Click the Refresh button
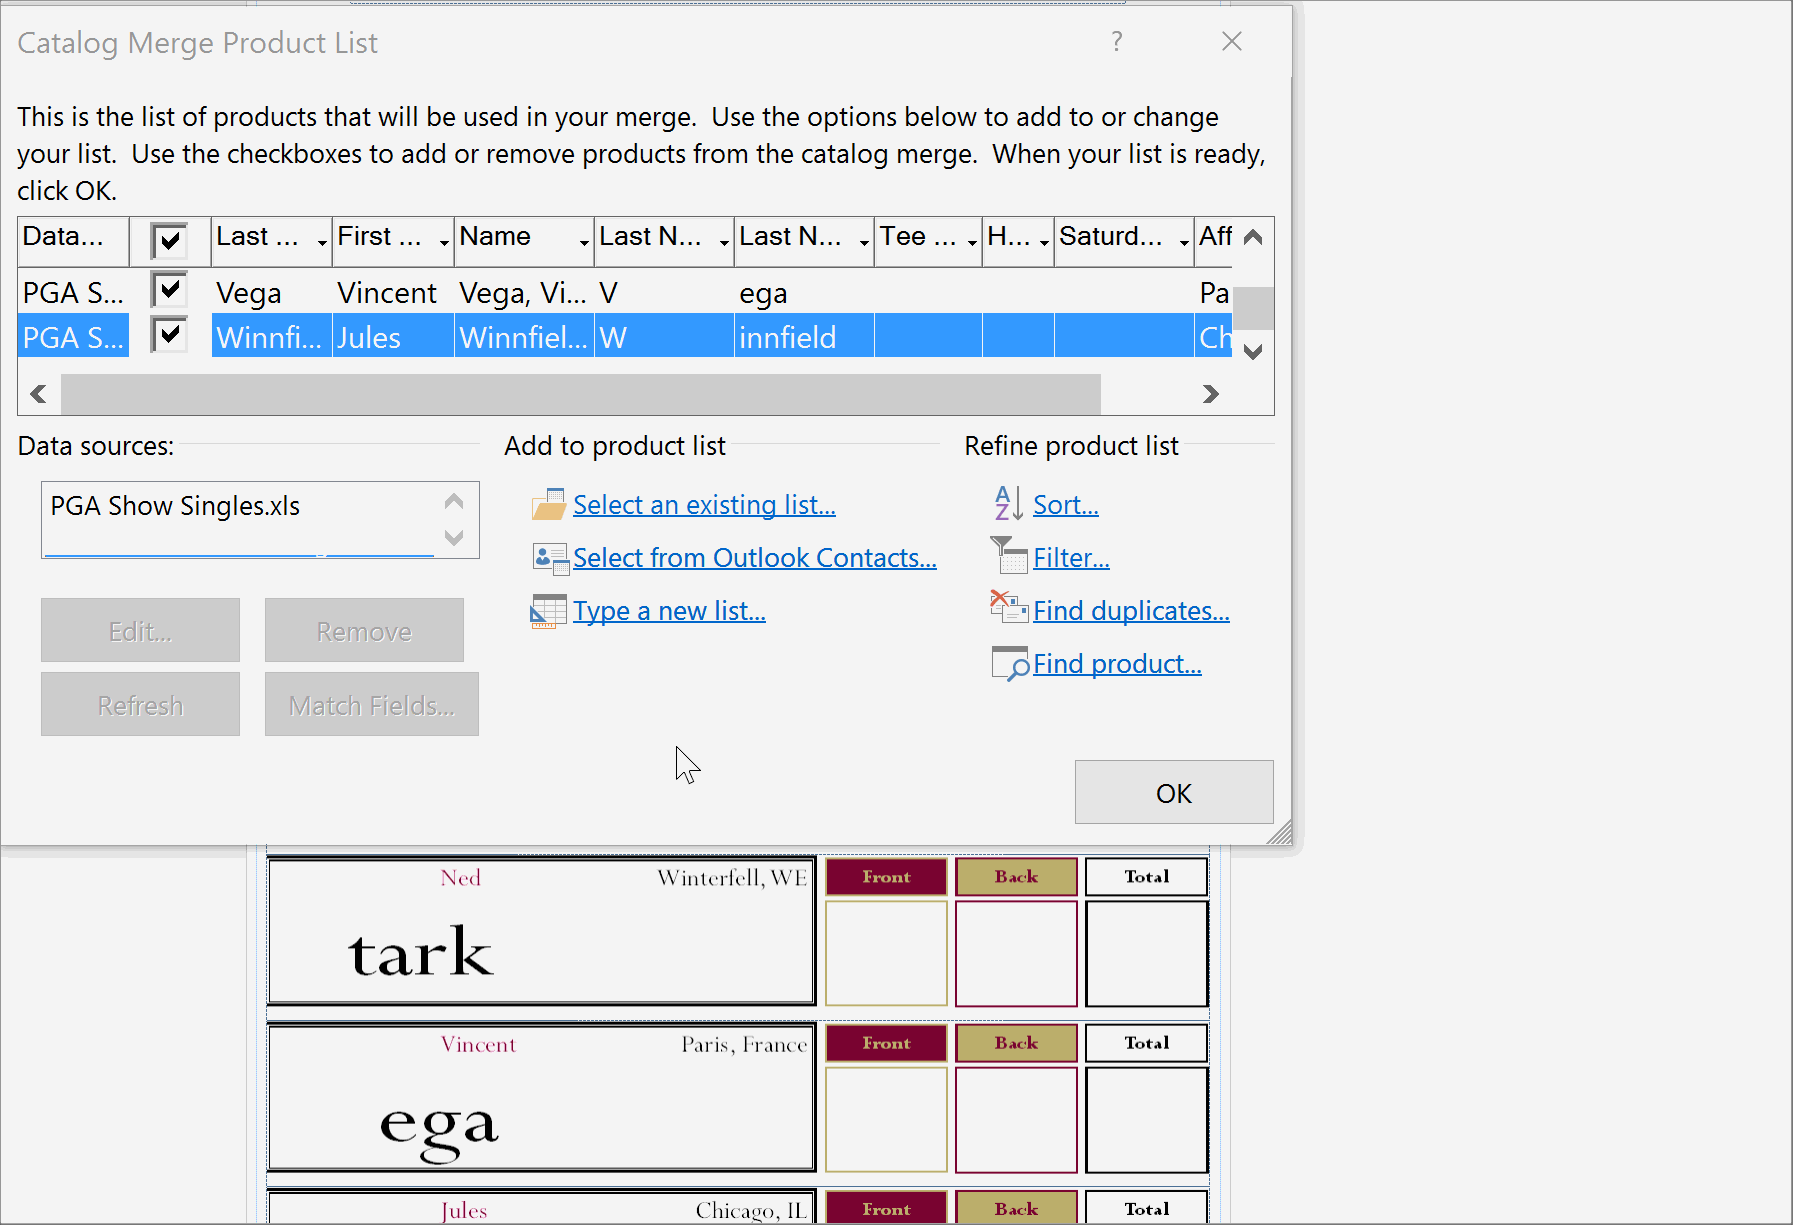The image size is (1793, 1225). [140, 704]
